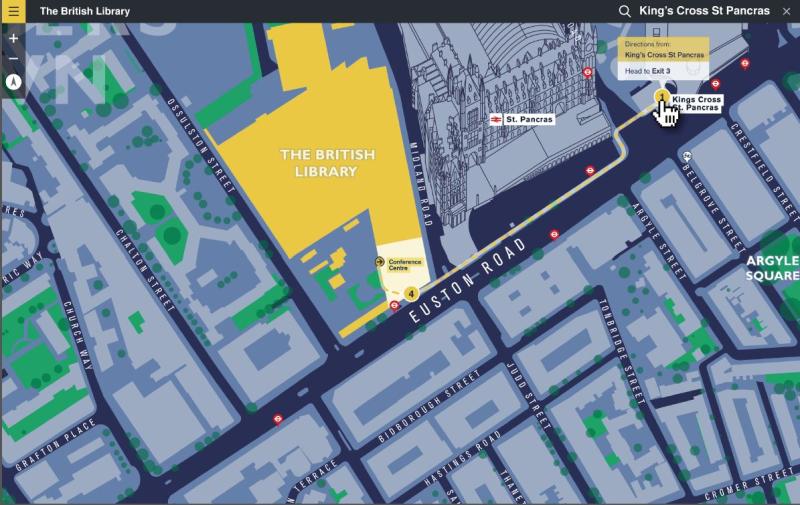Click the HASTINGS ROAD label
This screenshot has width=800, height=505.
(462, 458)
